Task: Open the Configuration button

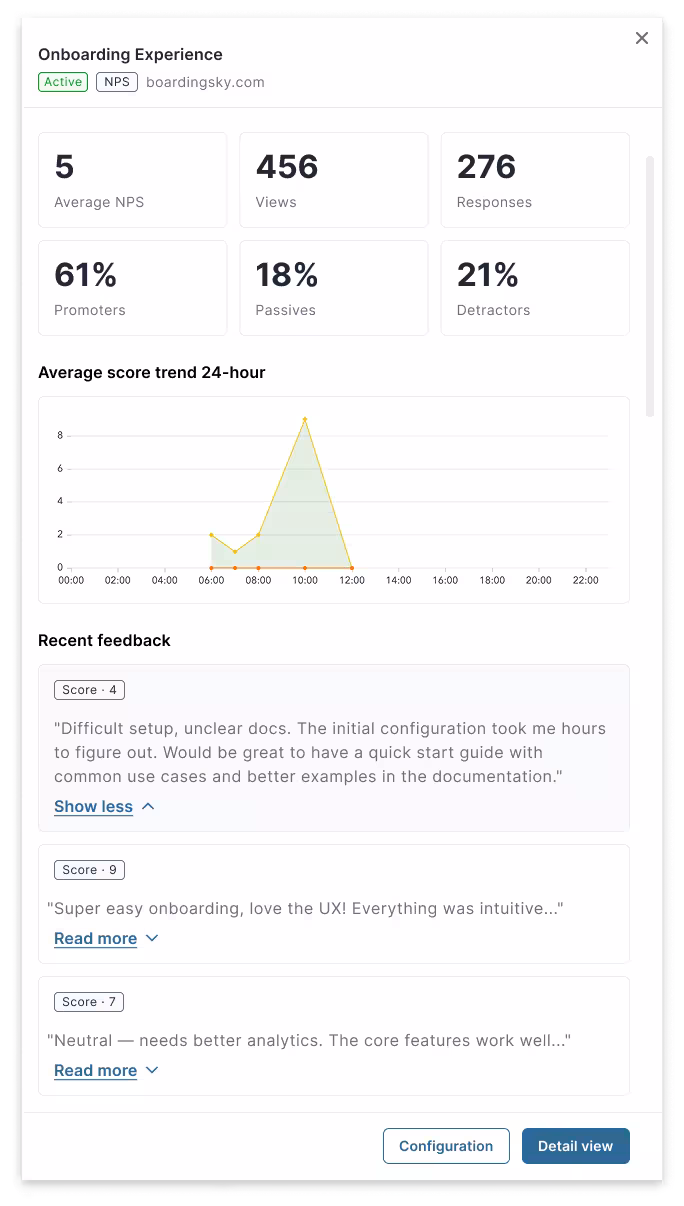Action: [446, 1146]
